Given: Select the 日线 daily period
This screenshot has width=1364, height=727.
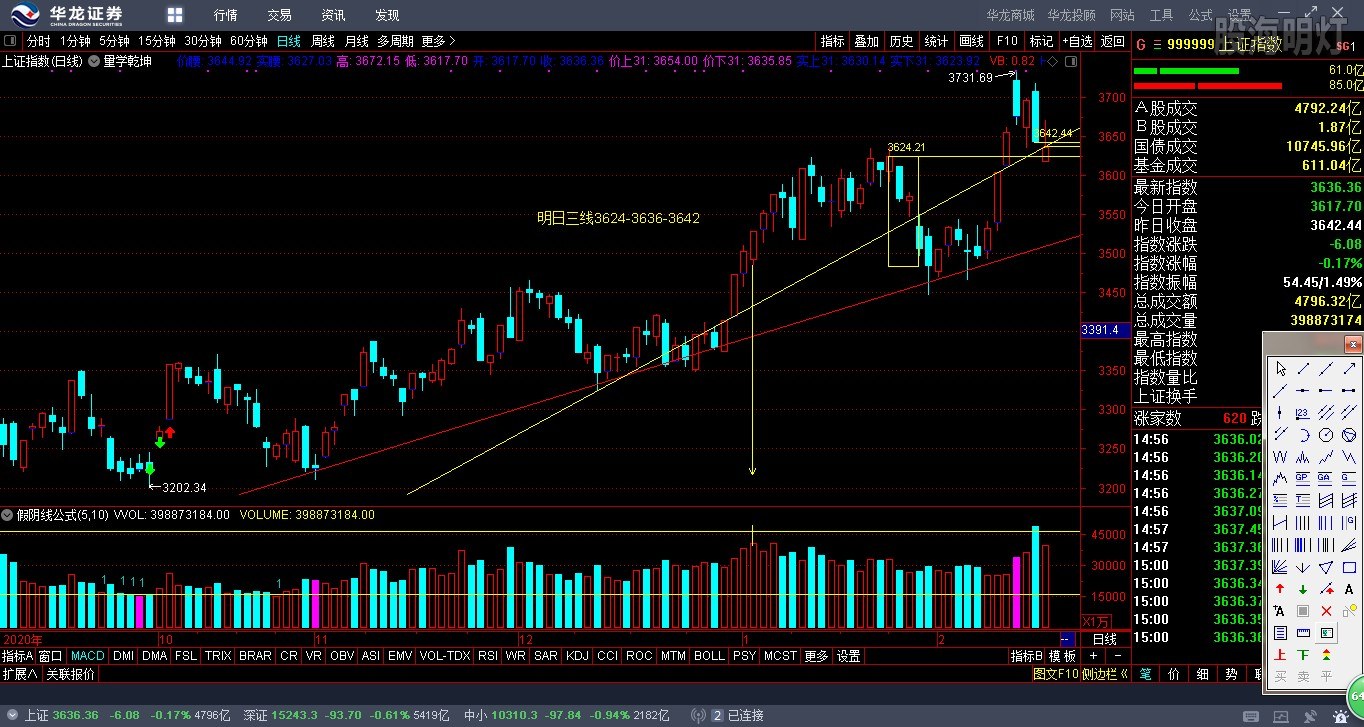Looking at the screenshot, I should (x=289, y=41).
